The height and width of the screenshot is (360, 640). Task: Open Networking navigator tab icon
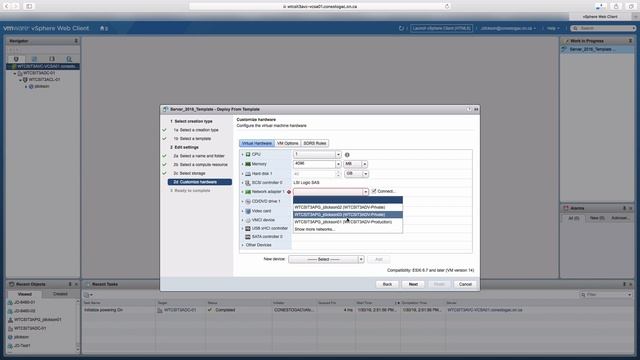69,59
